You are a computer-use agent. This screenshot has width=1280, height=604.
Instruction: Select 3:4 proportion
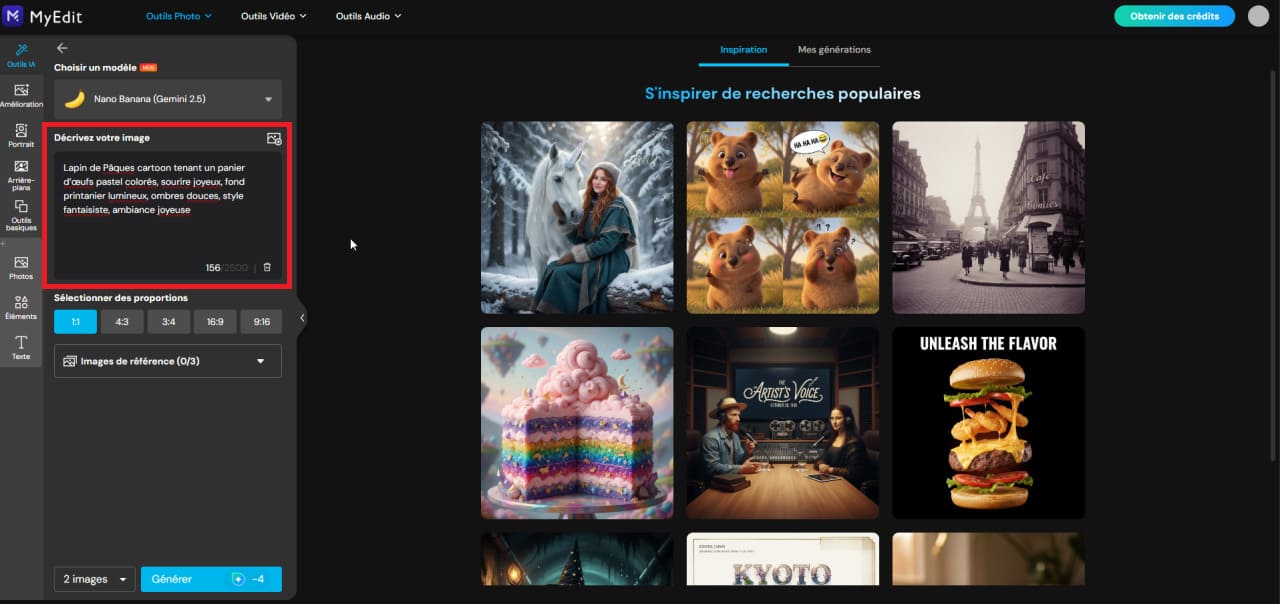pos(168,321)
